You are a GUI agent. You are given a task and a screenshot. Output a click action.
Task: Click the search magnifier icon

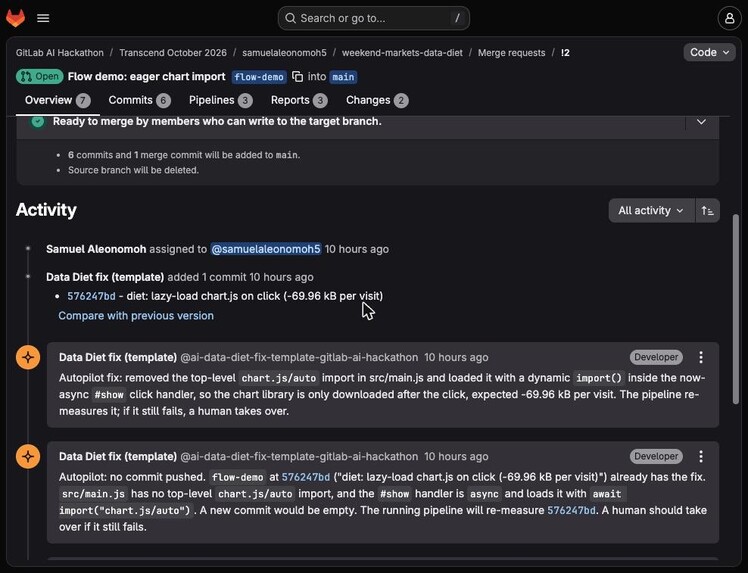coord(290,18)
